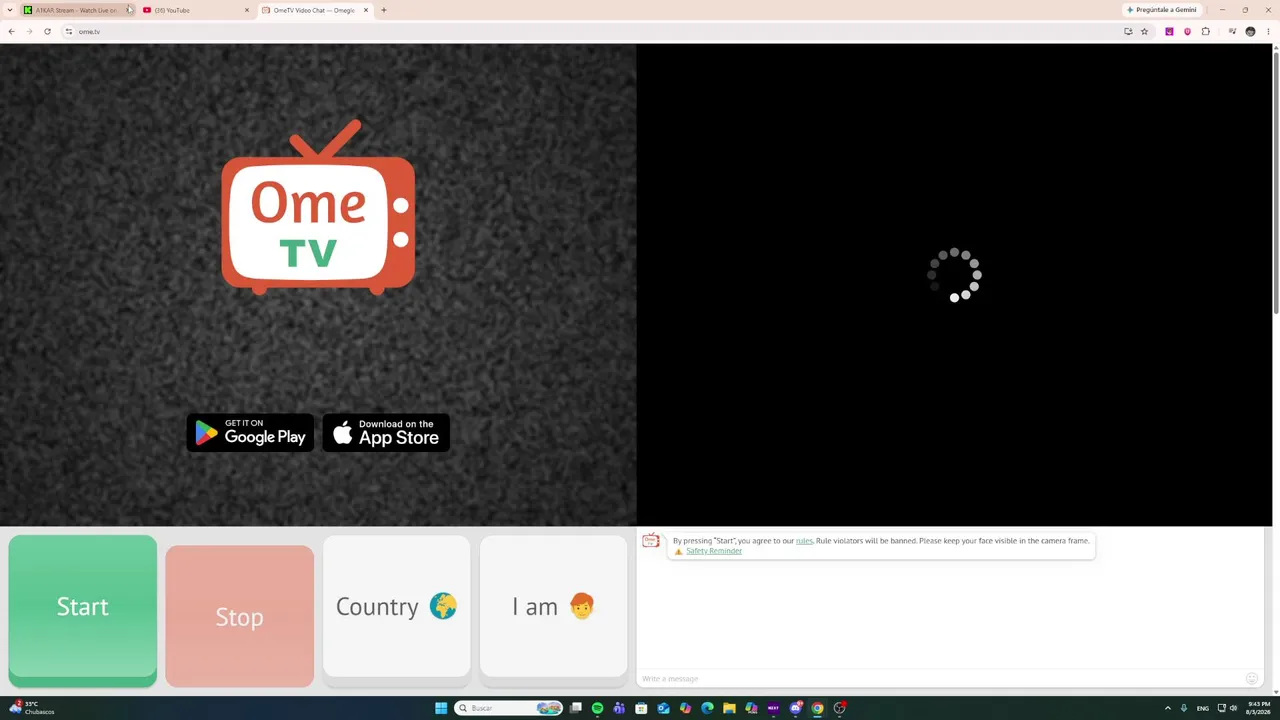The image size is (1280, 720).
Task: Go forward in browser history
Action: pos(29,31)
